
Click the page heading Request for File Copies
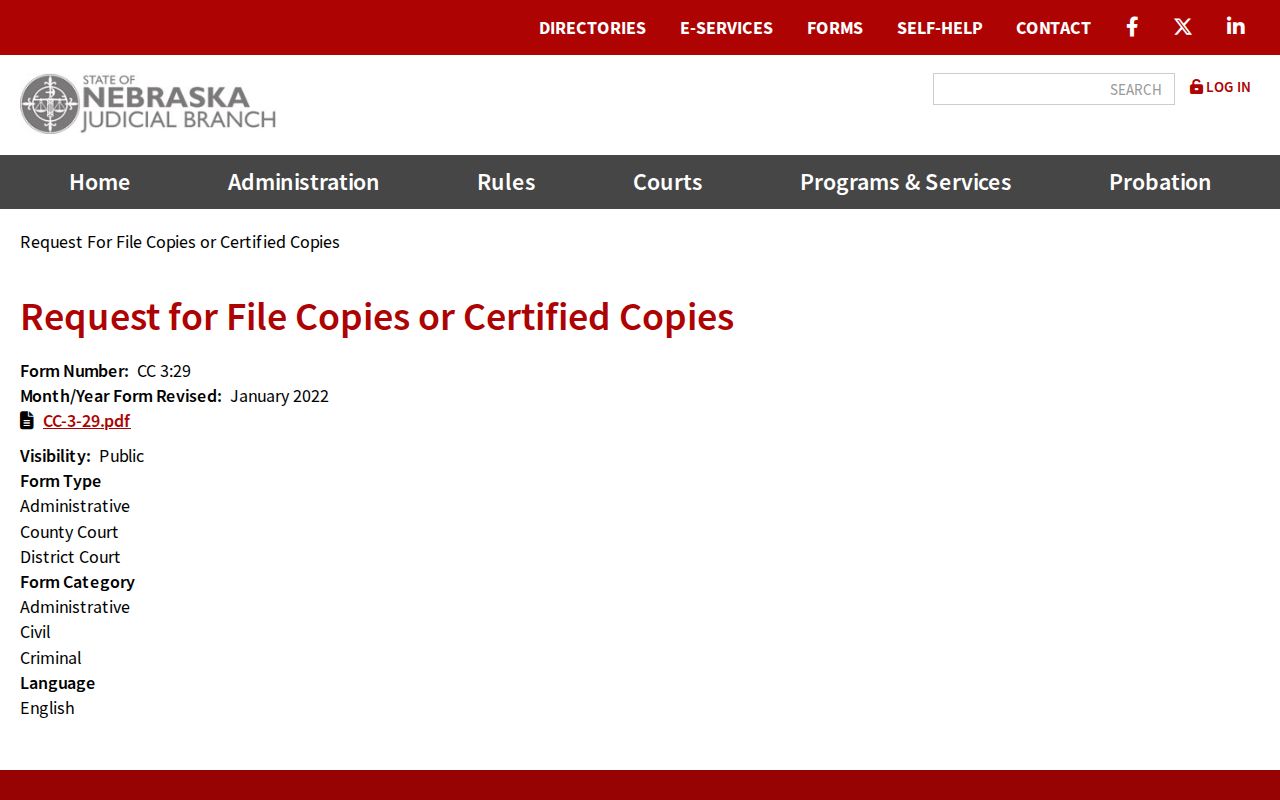[x=377, y=317]
